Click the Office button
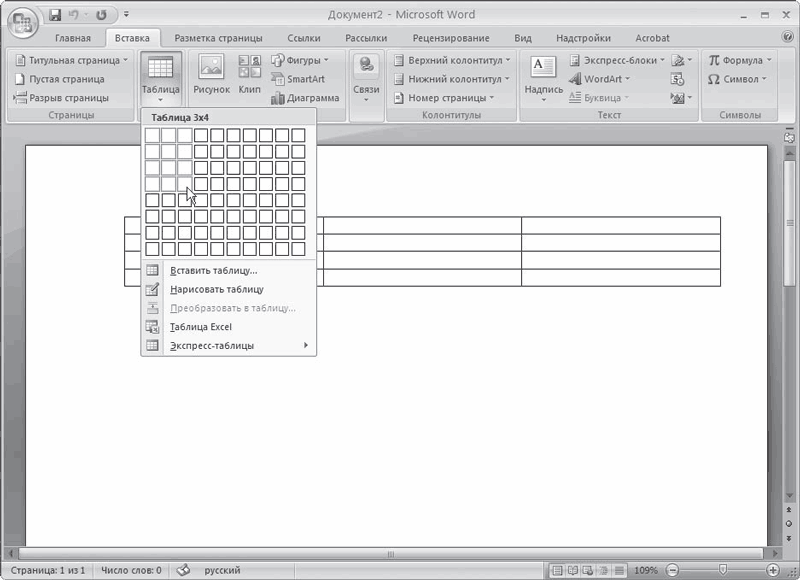This screenshot has height=580, width=800. 23,22
